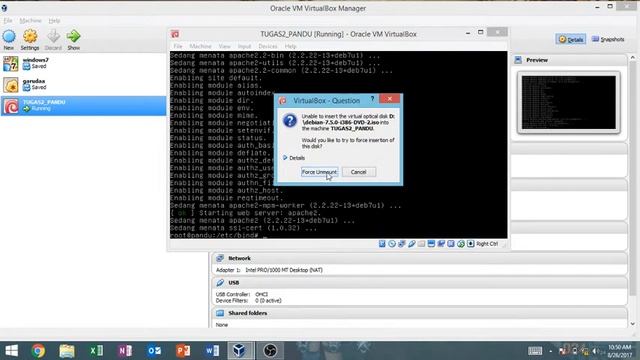Screen dimensions: 640x360
Task: Click the optical disk status icon
Action: click(392, 244)
